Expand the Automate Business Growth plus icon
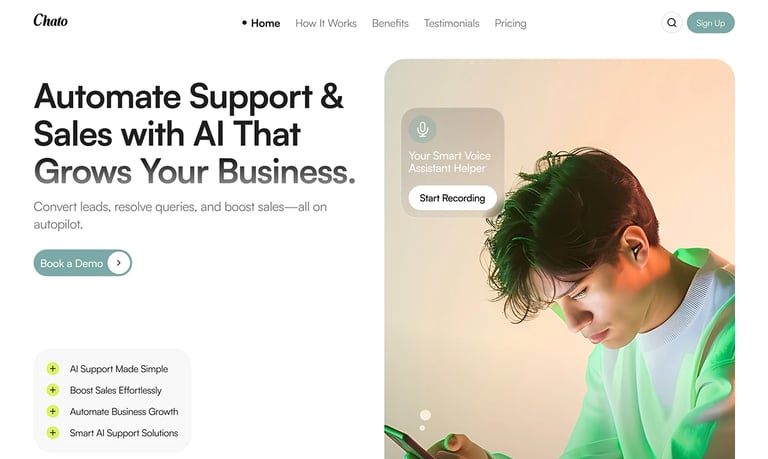Viewport: 768px width, 459px height. coord(52,411)
